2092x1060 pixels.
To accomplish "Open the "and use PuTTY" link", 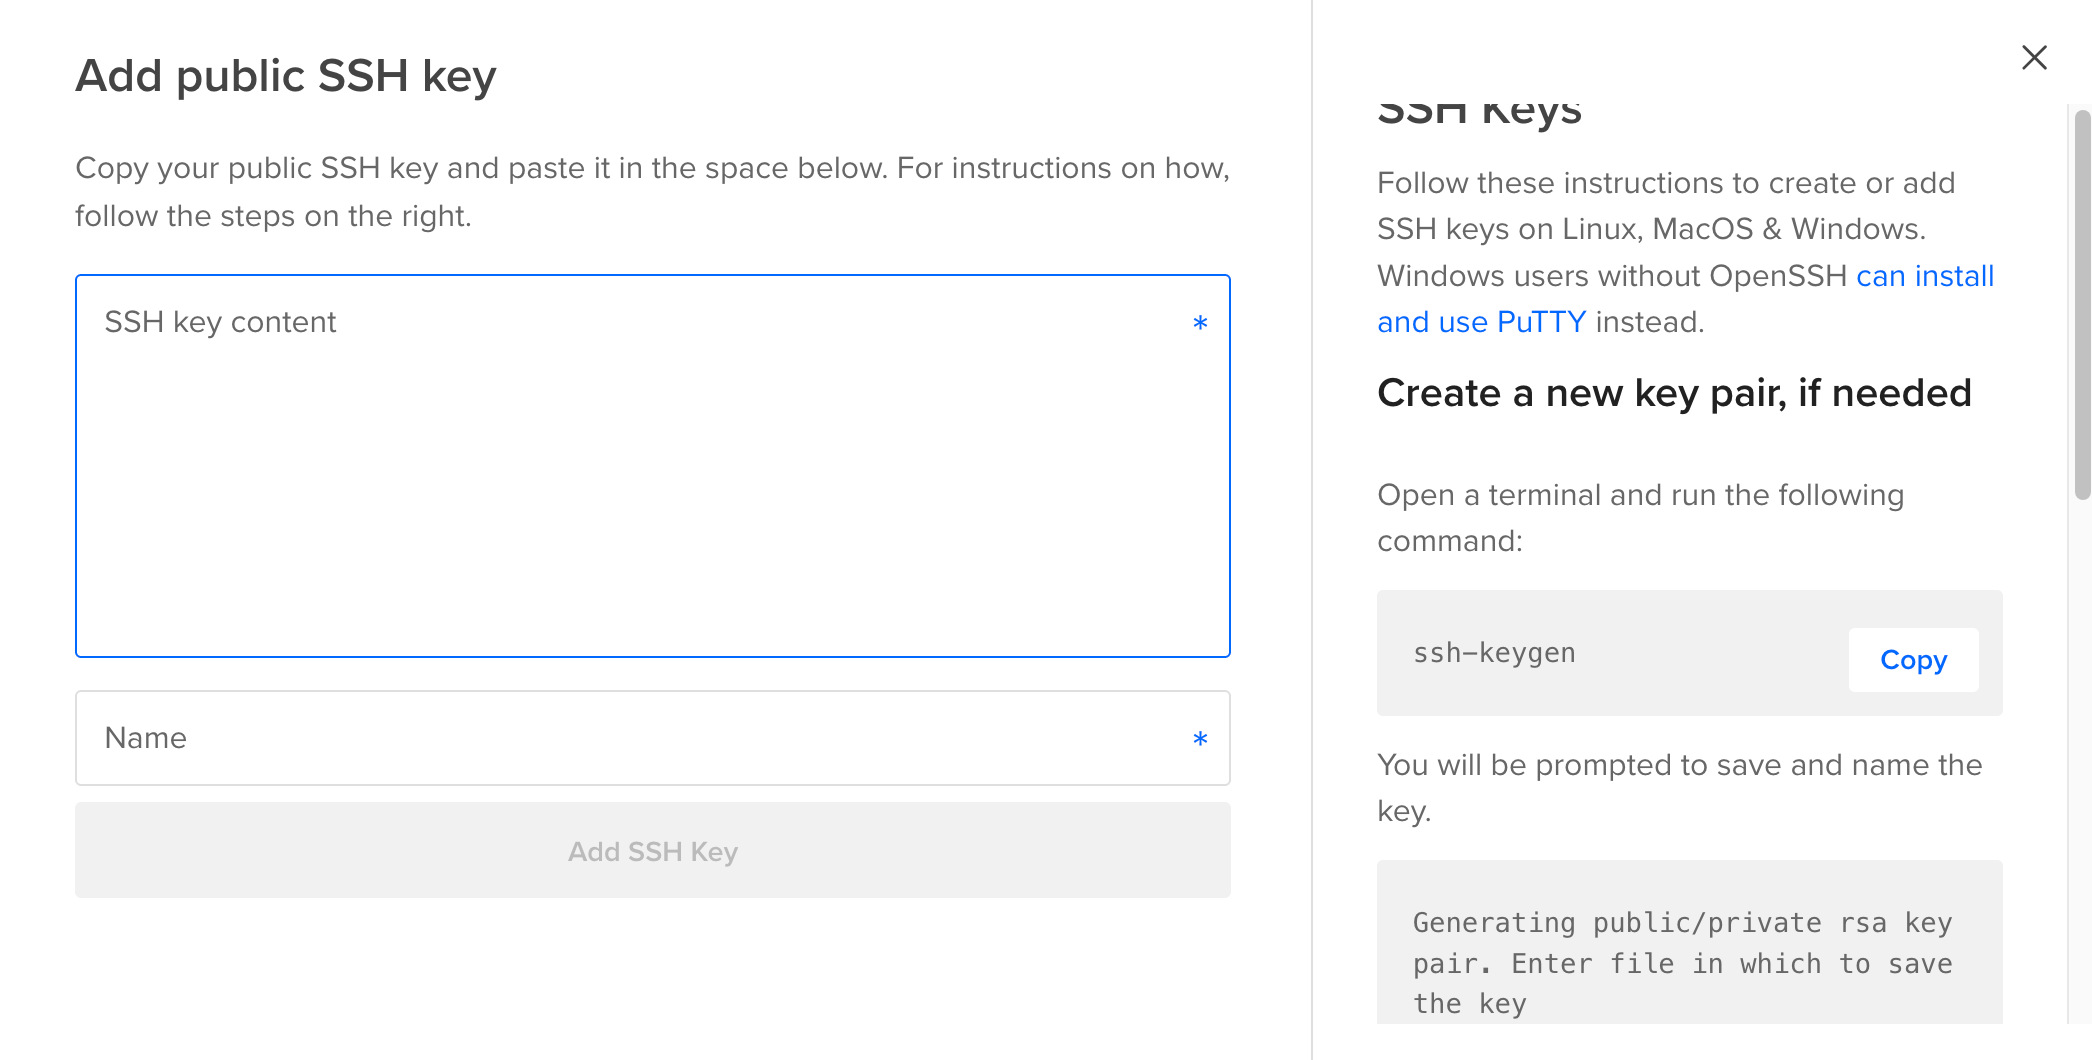I will click(x=1481, y=322).
